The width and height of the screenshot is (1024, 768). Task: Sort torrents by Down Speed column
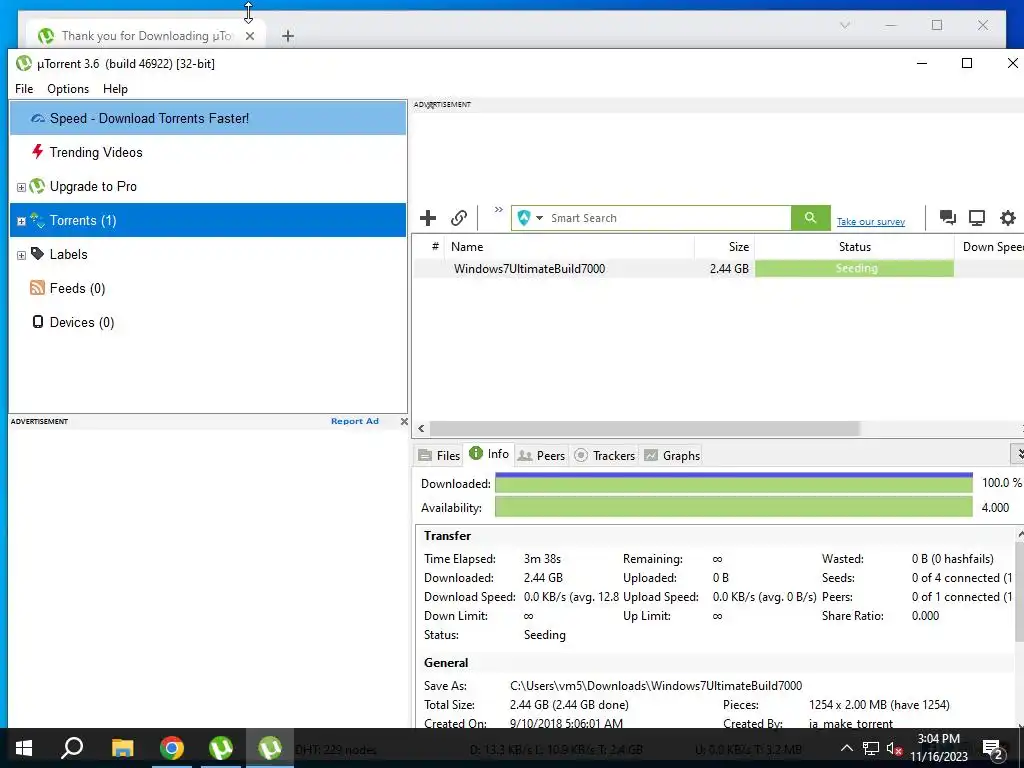[989, 247]
